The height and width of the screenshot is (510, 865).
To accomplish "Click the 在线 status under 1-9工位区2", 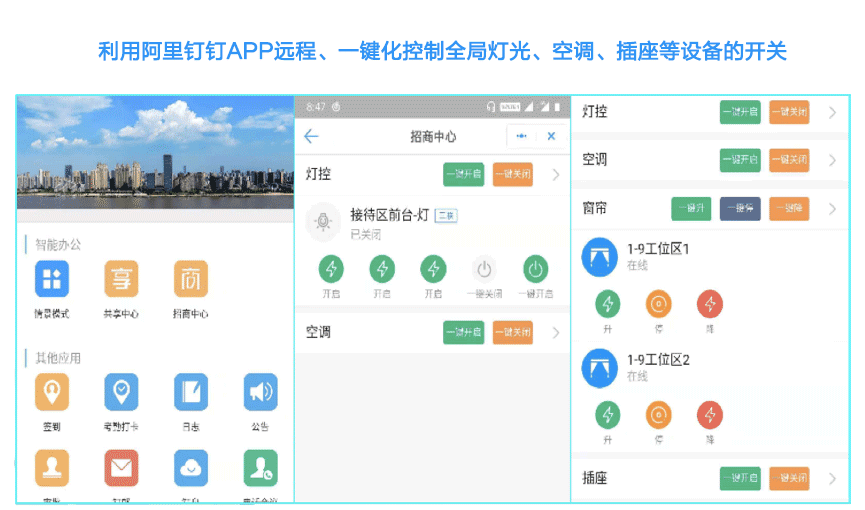I will point(637,376).
